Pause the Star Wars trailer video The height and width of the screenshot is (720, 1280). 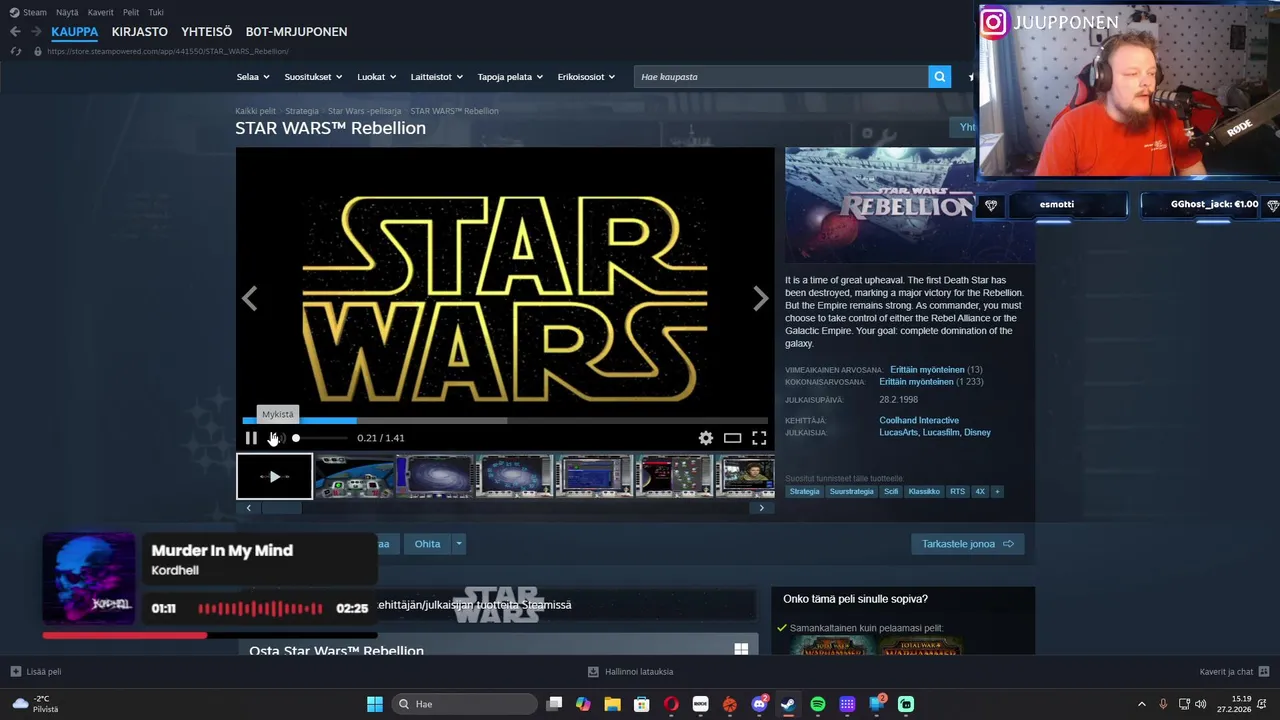[251, 438]
